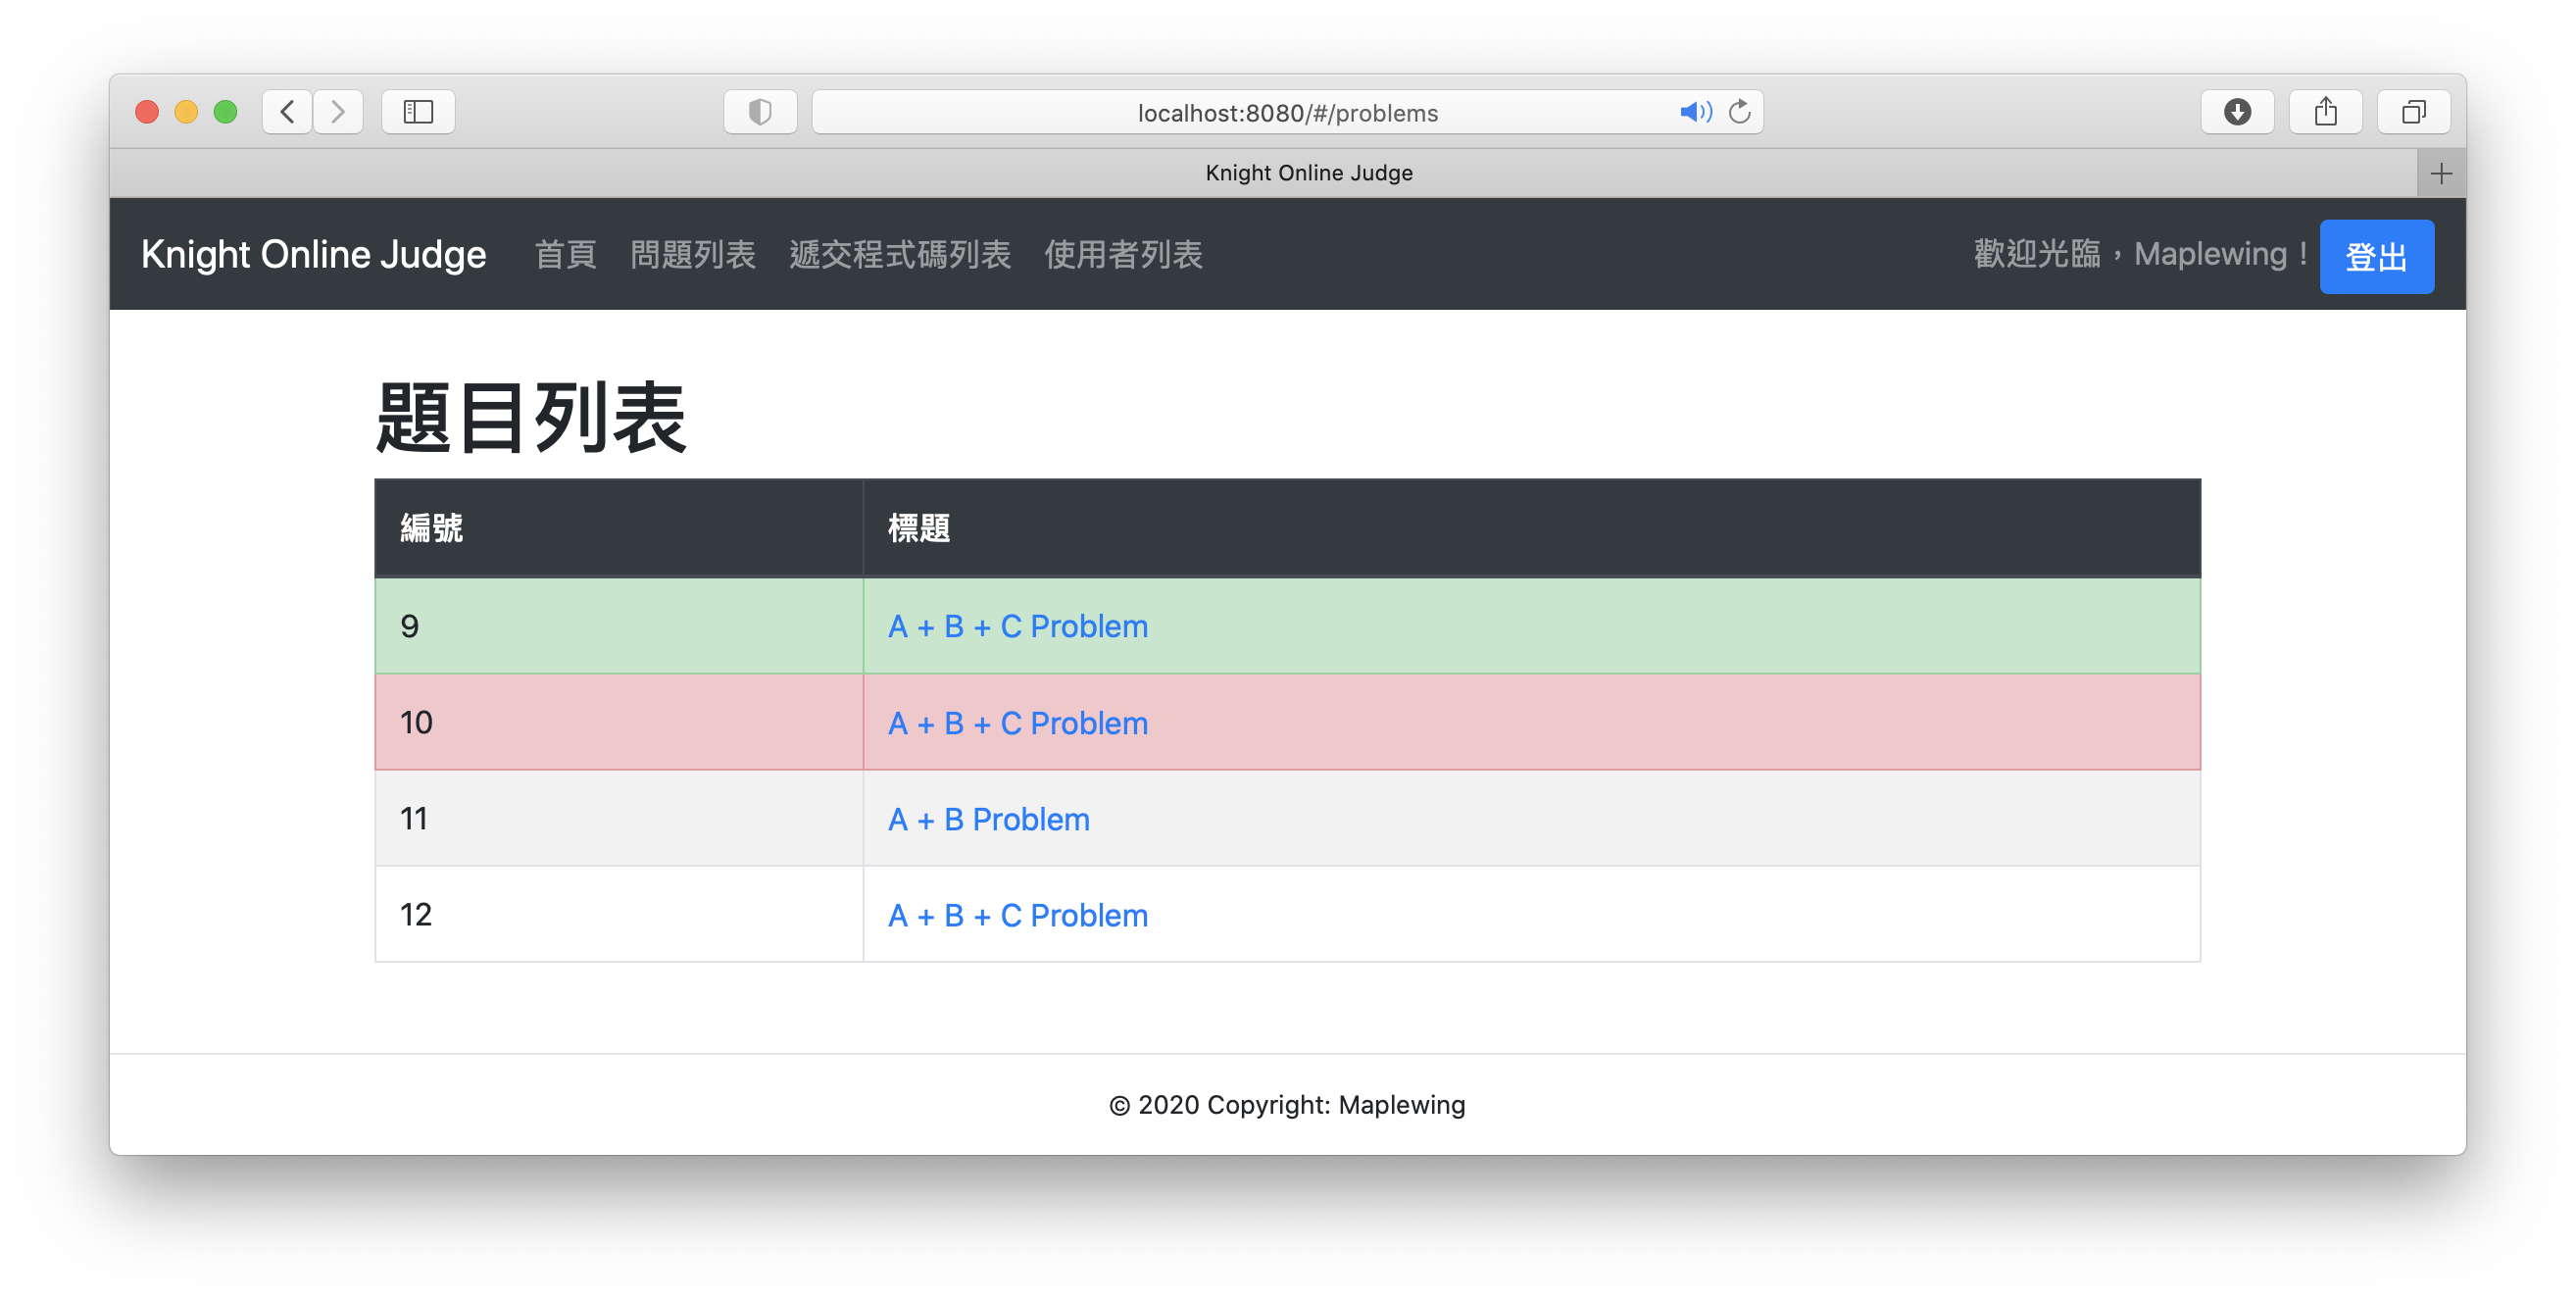Mute the tab audio speaker icon
This screenshot has height=1300, width=2576.
tap(1695, 111)
